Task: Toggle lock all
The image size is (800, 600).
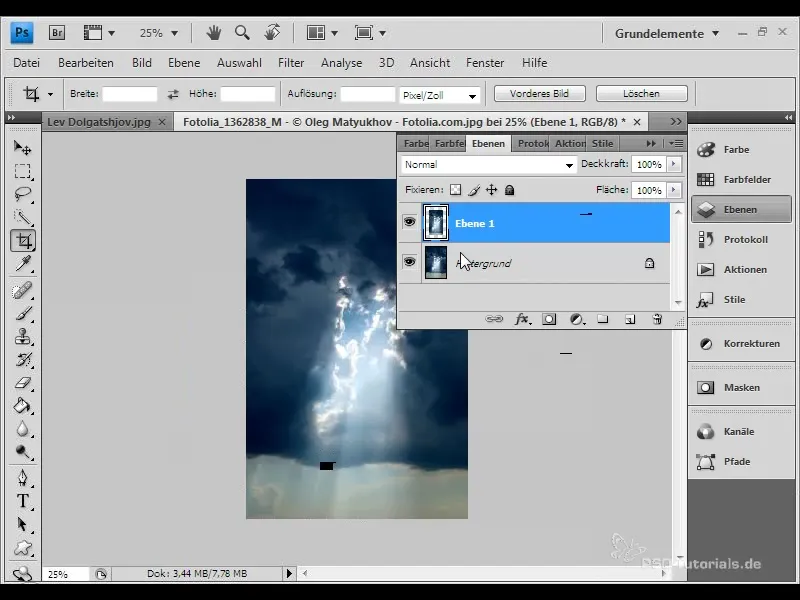Action: [x=509, y=190]
